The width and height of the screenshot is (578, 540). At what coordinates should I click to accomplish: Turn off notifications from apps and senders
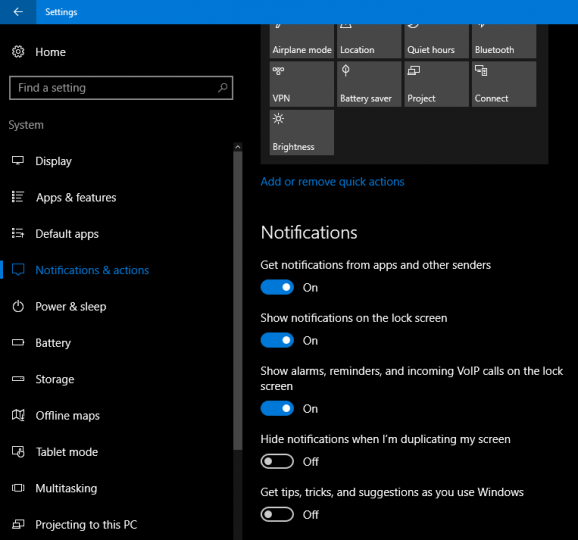[277, 287]
